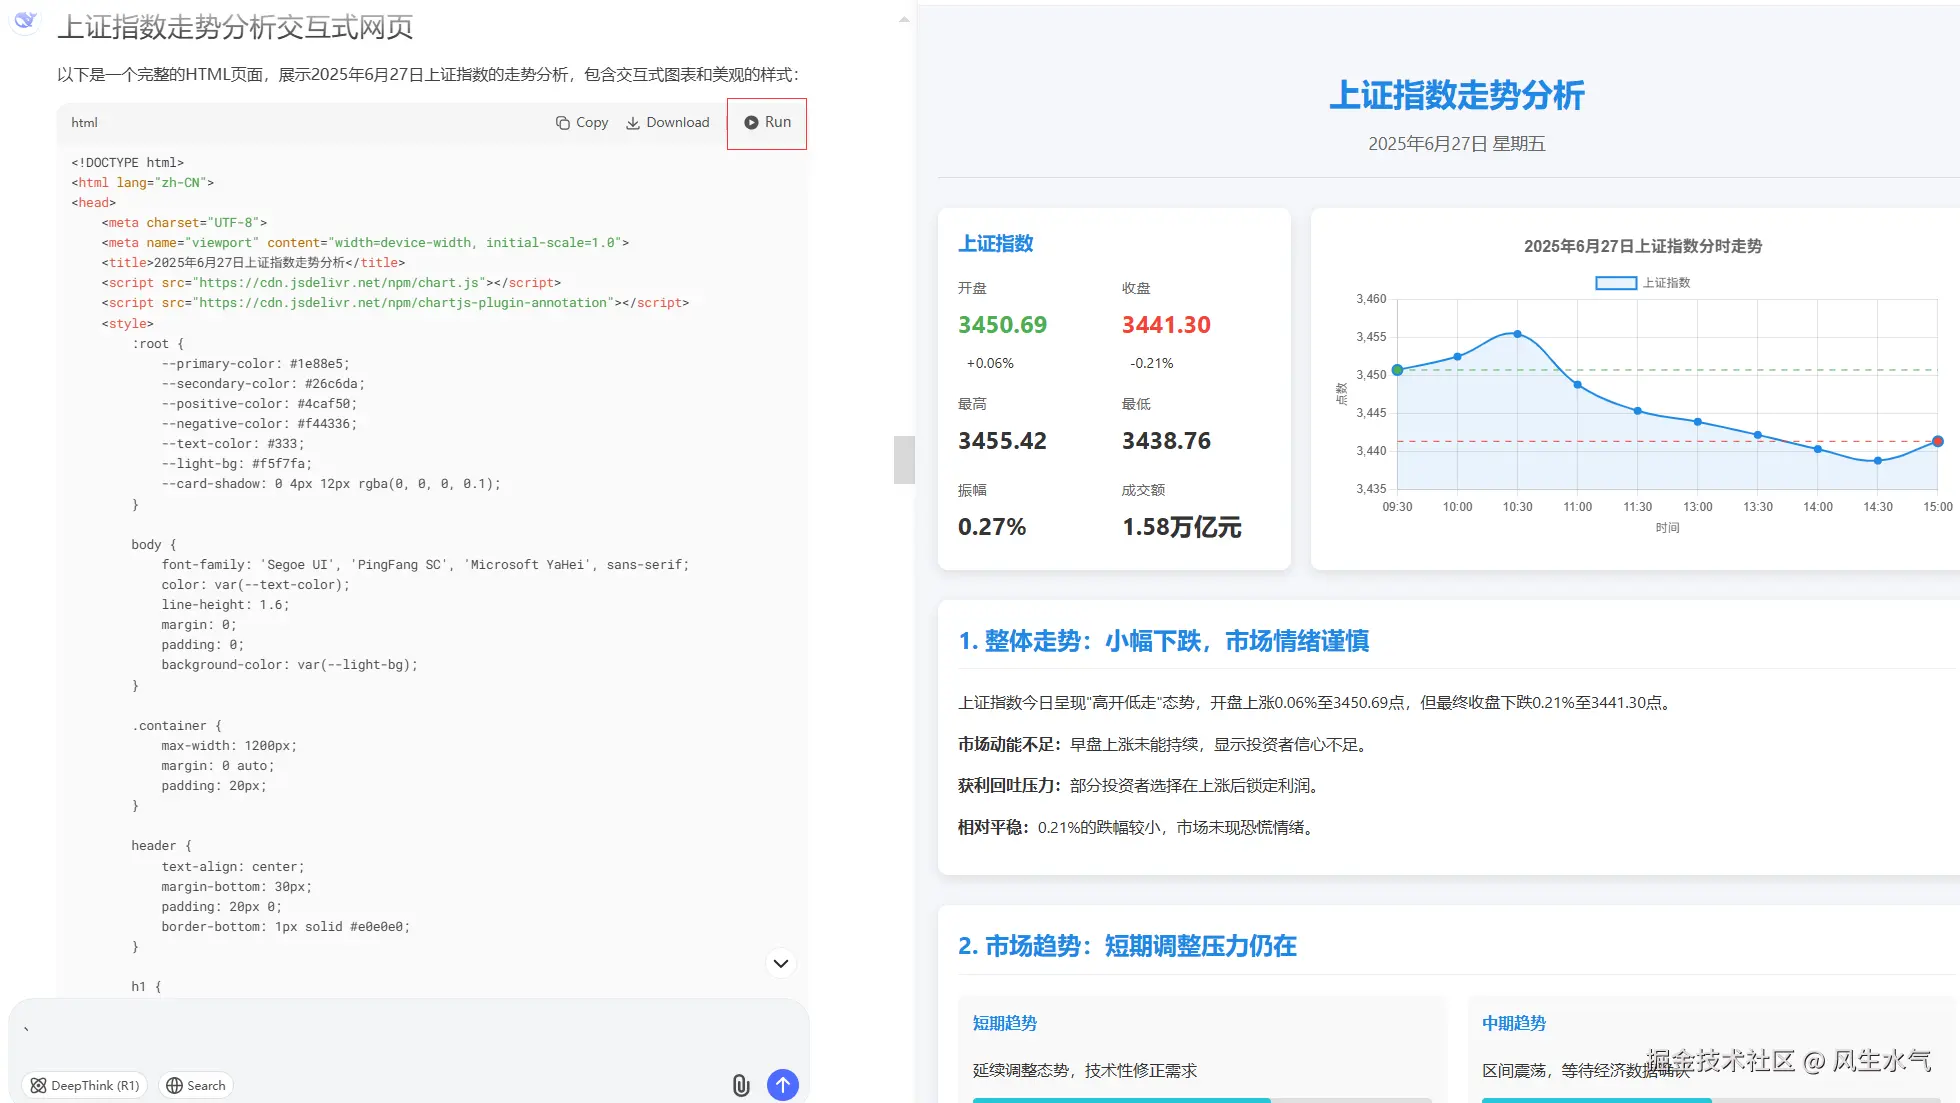Click heading 1. 整体走势：小幅下跌
Viewport: 1960px width, 1103px height.
(x=1163, y=641)
